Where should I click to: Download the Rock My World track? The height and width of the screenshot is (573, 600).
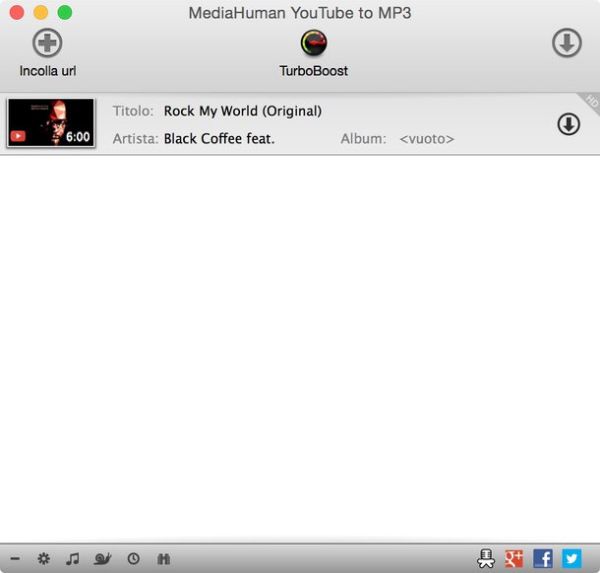568,124
